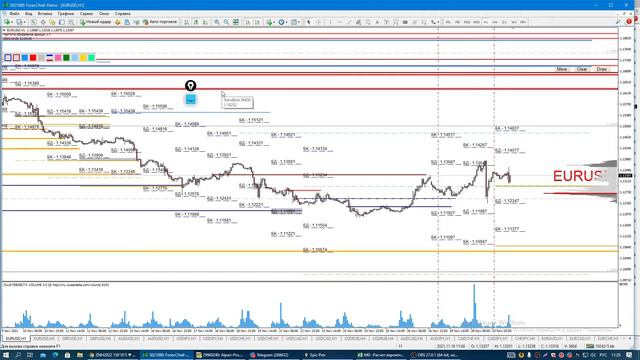Click the Epic Pen black circle icon
Viewport: 640px width, 360px height.
(191, 86)
